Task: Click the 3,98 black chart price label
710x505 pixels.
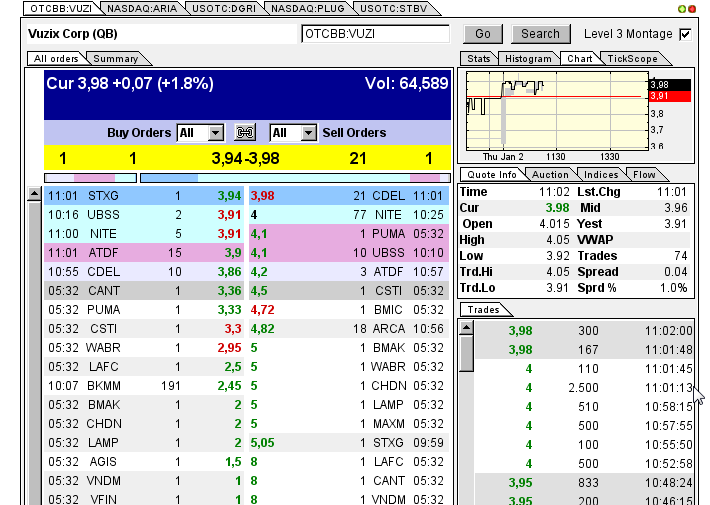Action: 670,85
